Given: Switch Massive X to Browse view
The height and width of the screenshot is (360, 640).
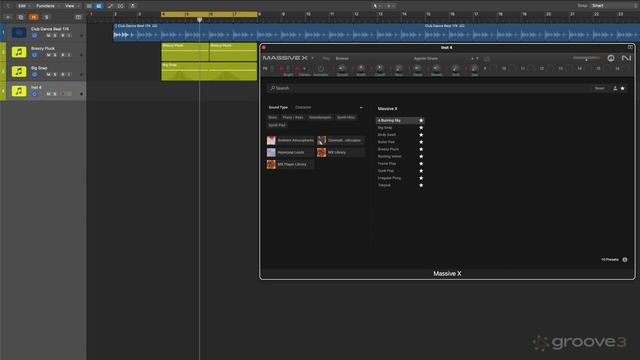Looking at the screenshot, I should click(x=342, y=58).
